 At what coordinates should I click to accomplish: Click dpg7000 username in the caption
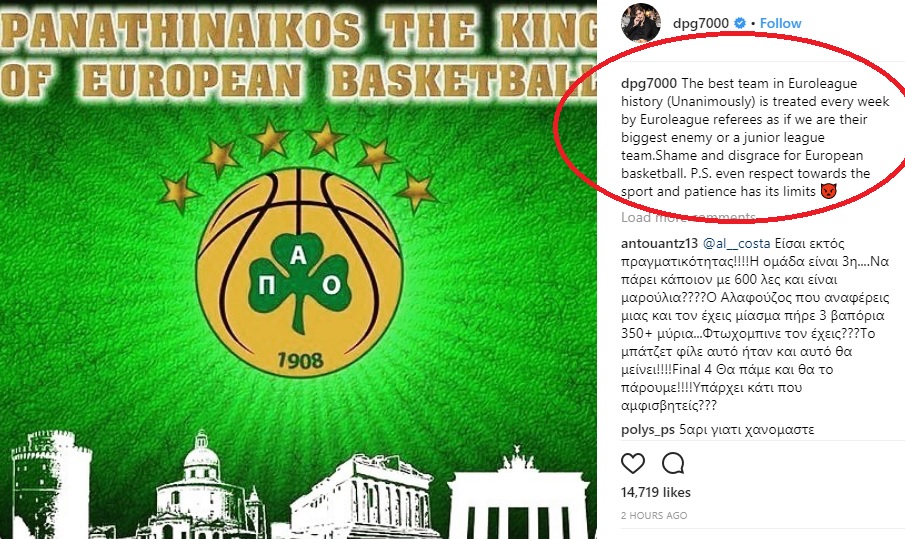pyautogui.click(x=649, y=84)
